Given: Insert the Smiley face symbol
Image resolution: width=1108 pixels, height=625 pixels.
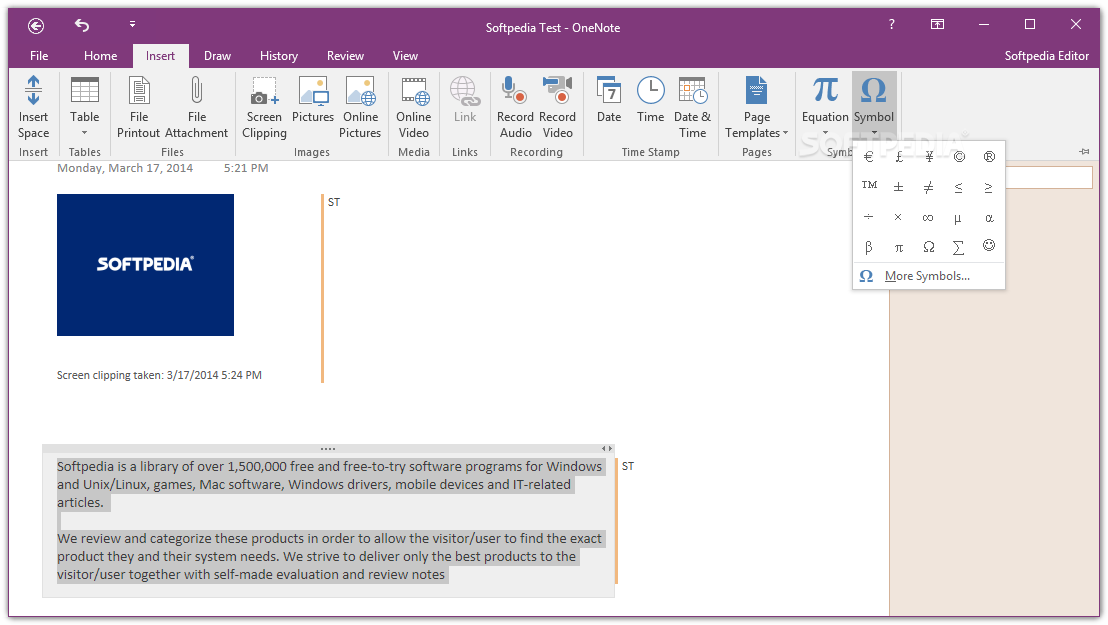Looking at the screenshot, I should tap(989, 246).
